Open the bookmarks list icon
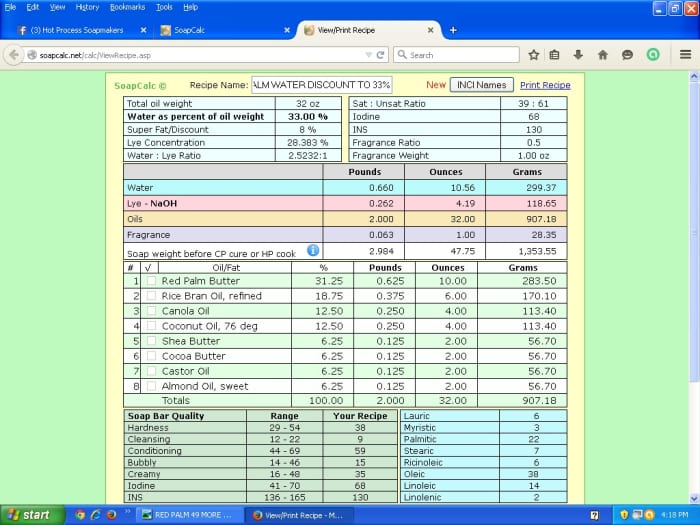 point(554,55)
